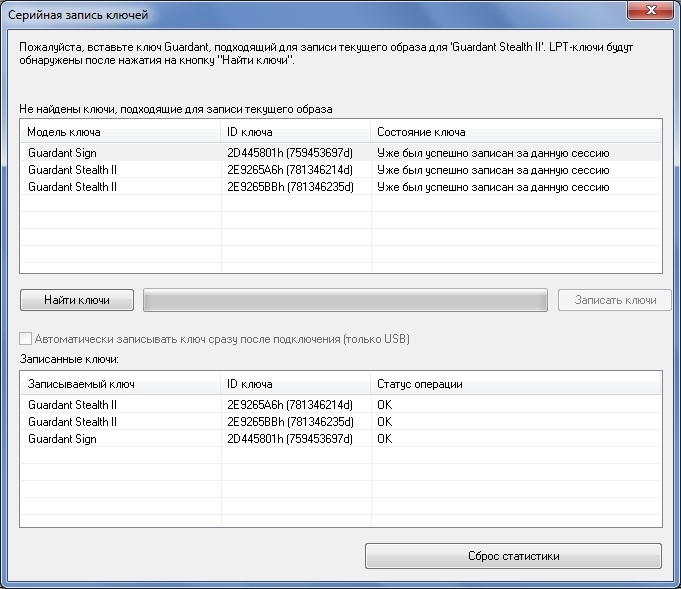The width and height of the screenshot is (681, 589).
Task: Click 'ID ключа' header in found keys list
Action: click(295, 132)
